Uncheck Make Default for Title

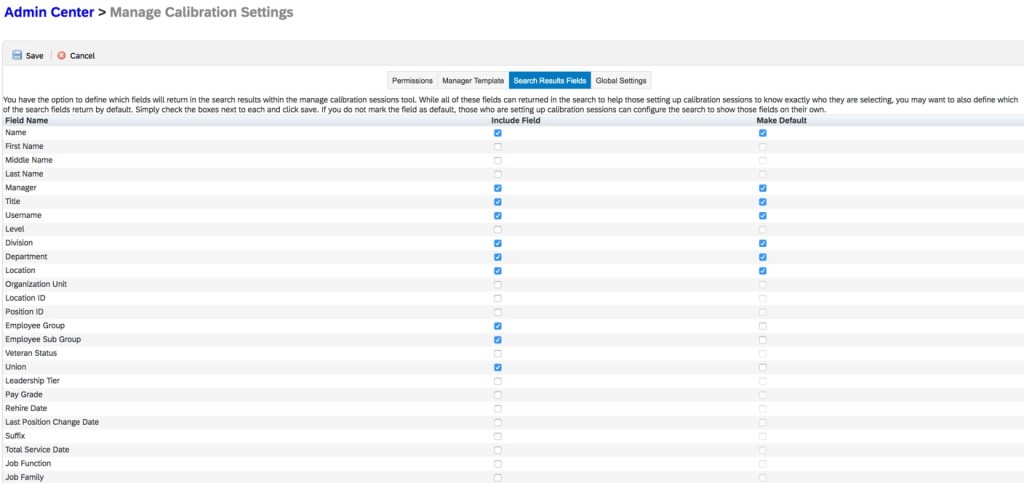(762, 202)
